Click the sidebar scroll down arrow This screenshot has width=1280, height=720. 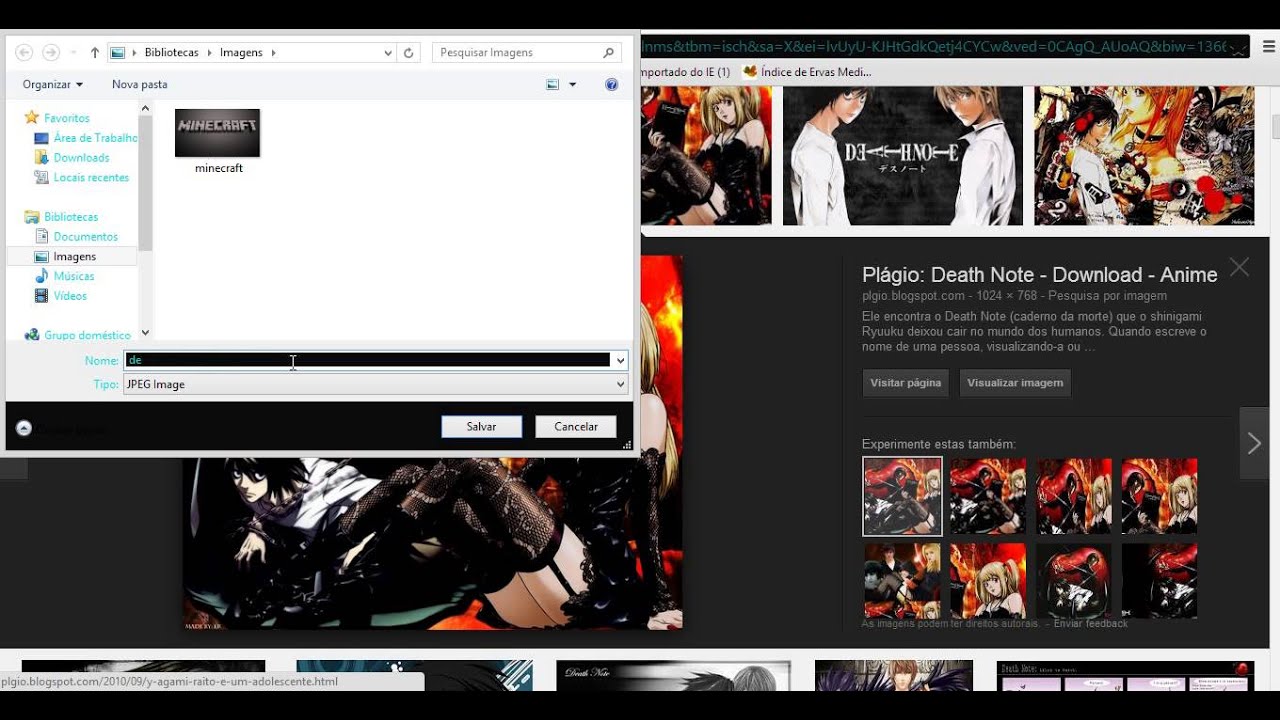[145, 333]
